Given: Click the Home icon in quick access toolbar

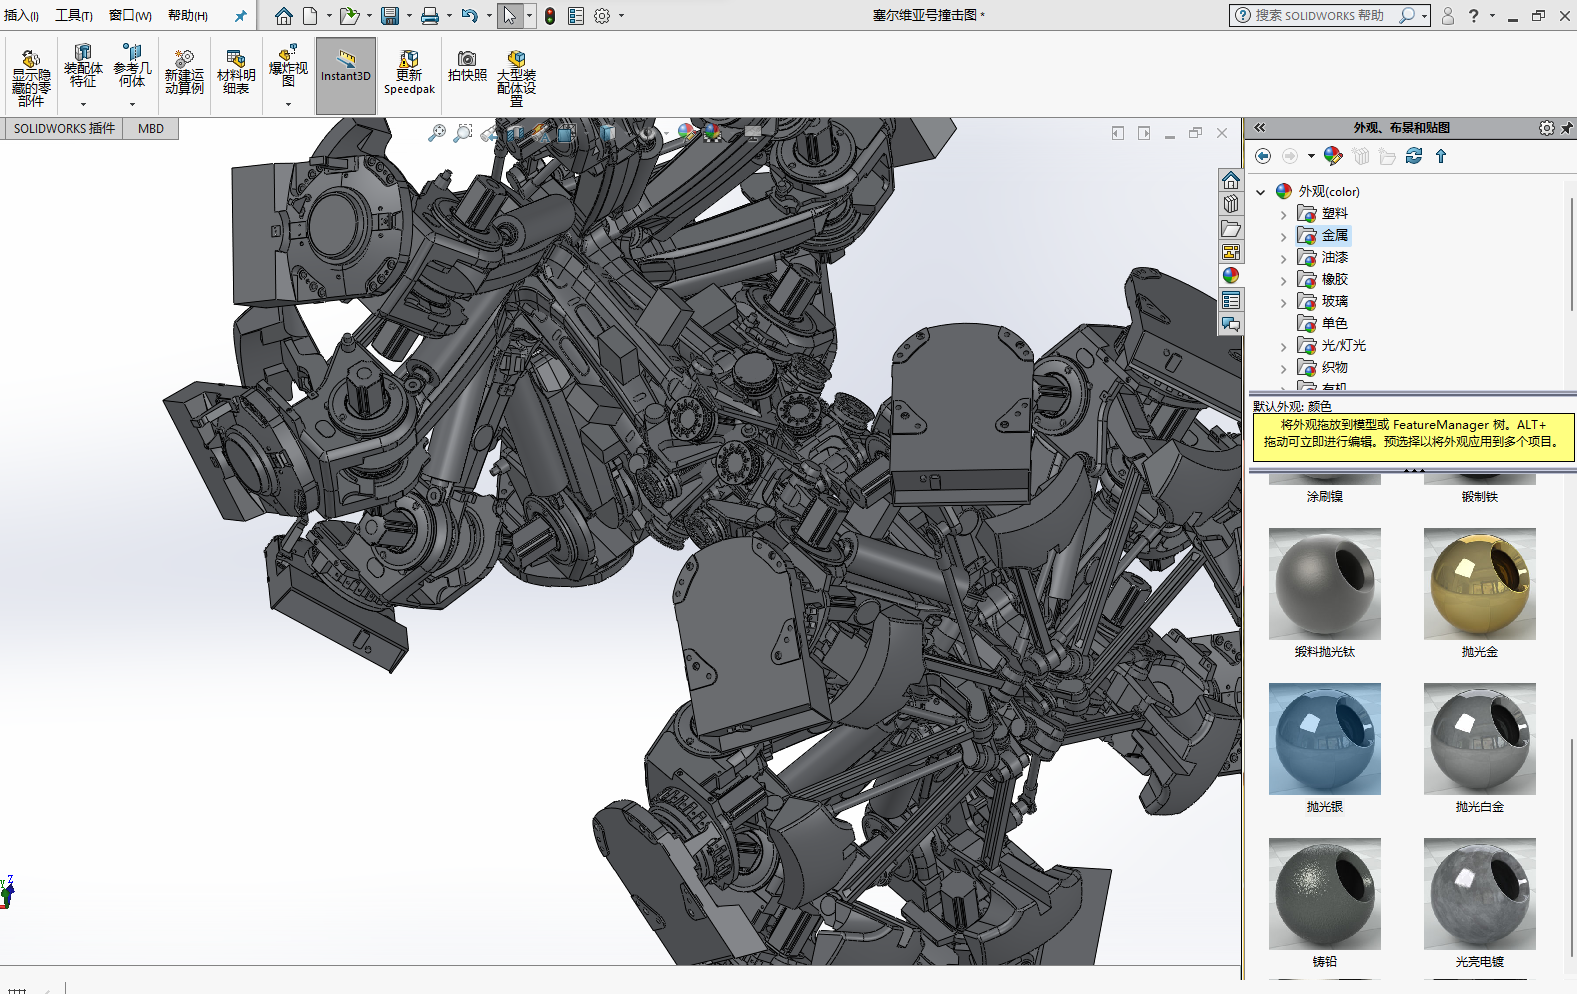Looking at the screenshot, I should click(284, 16).
